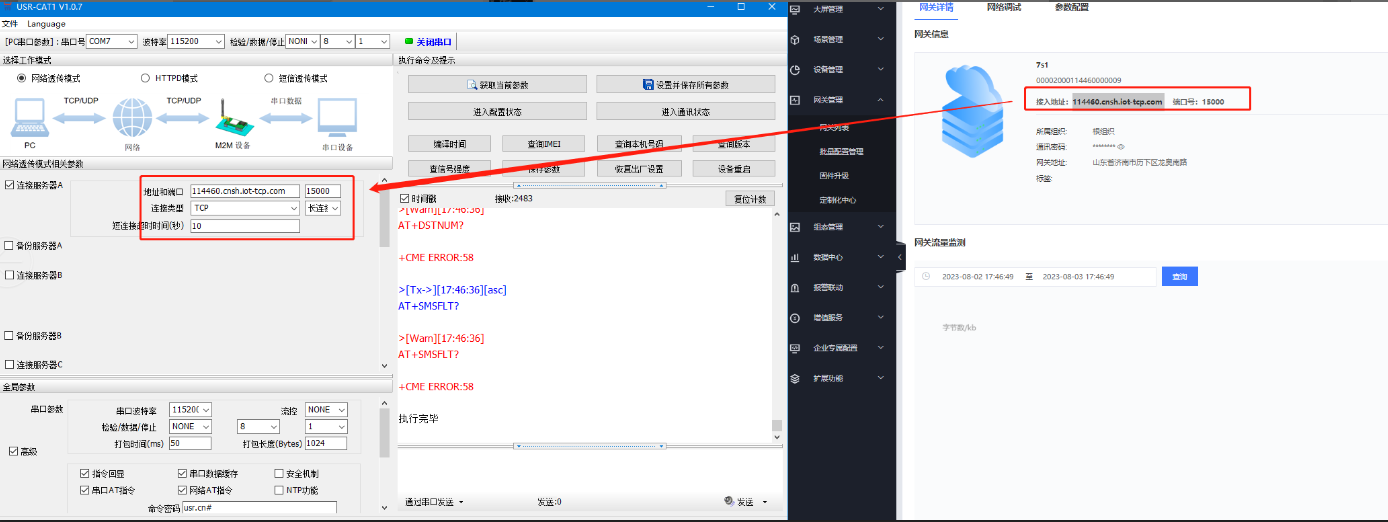Click the 设备管理 pie icon in sidebar

tap(795, 70)
